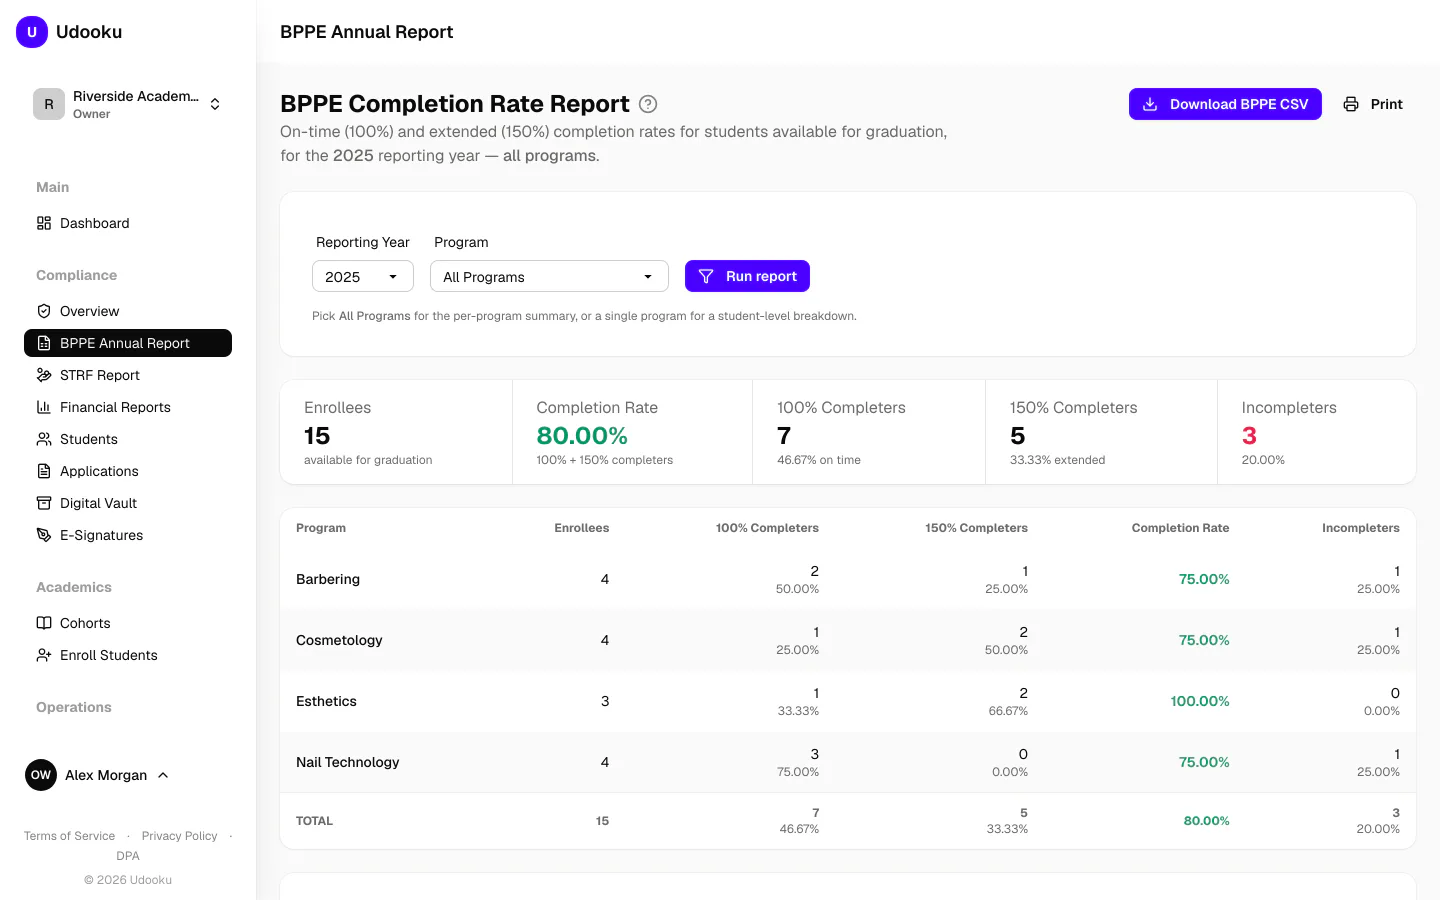
Task: Open the DPA link
Action: tap(128, 856)
